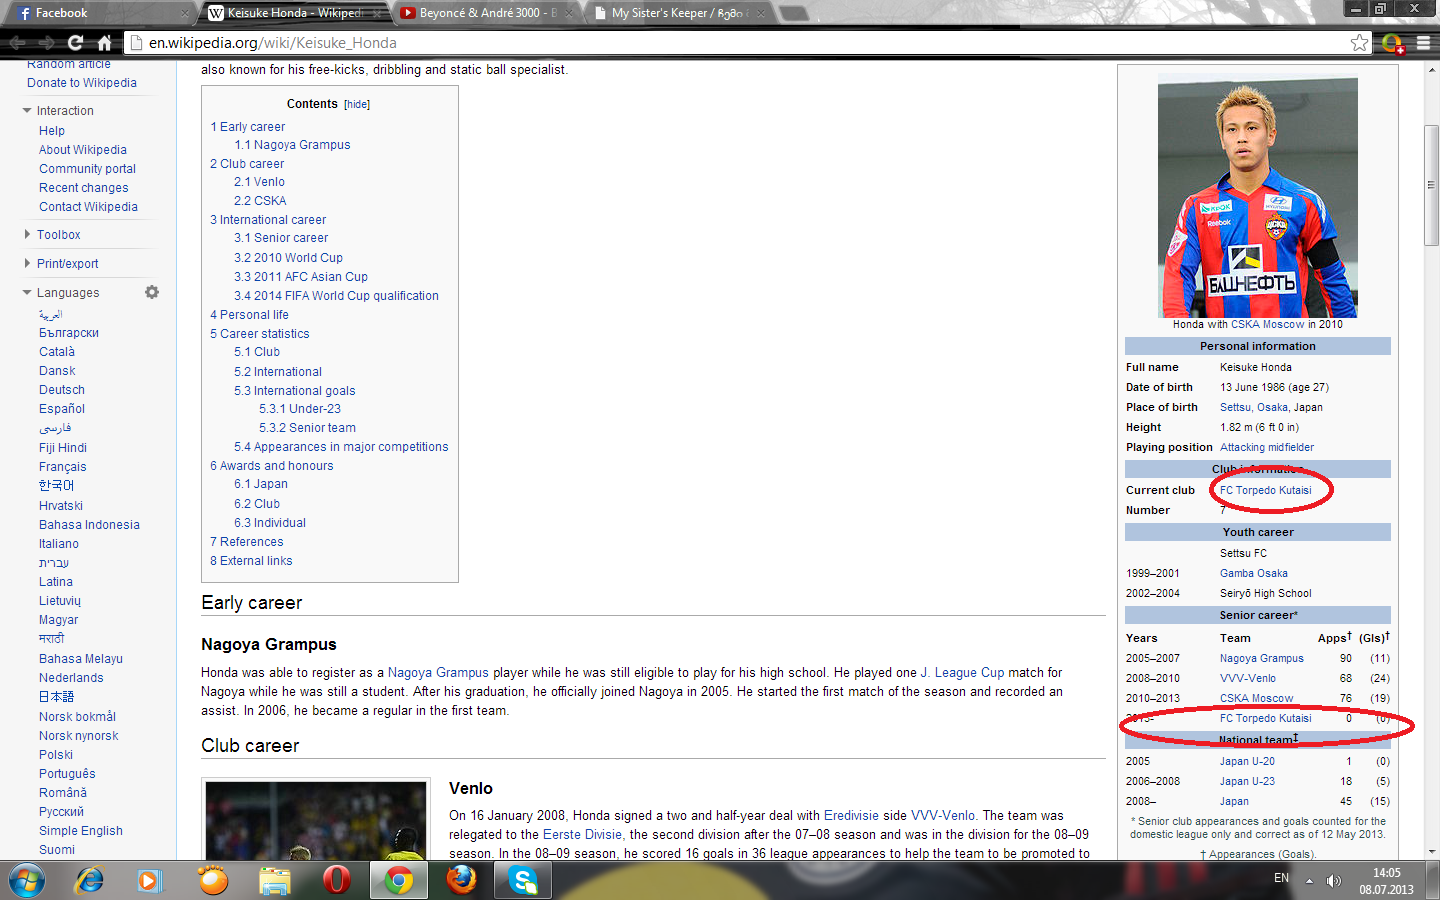The image size is (1440, 900).
Task: Jump to 8 External links section
Action: click(251, 561)
